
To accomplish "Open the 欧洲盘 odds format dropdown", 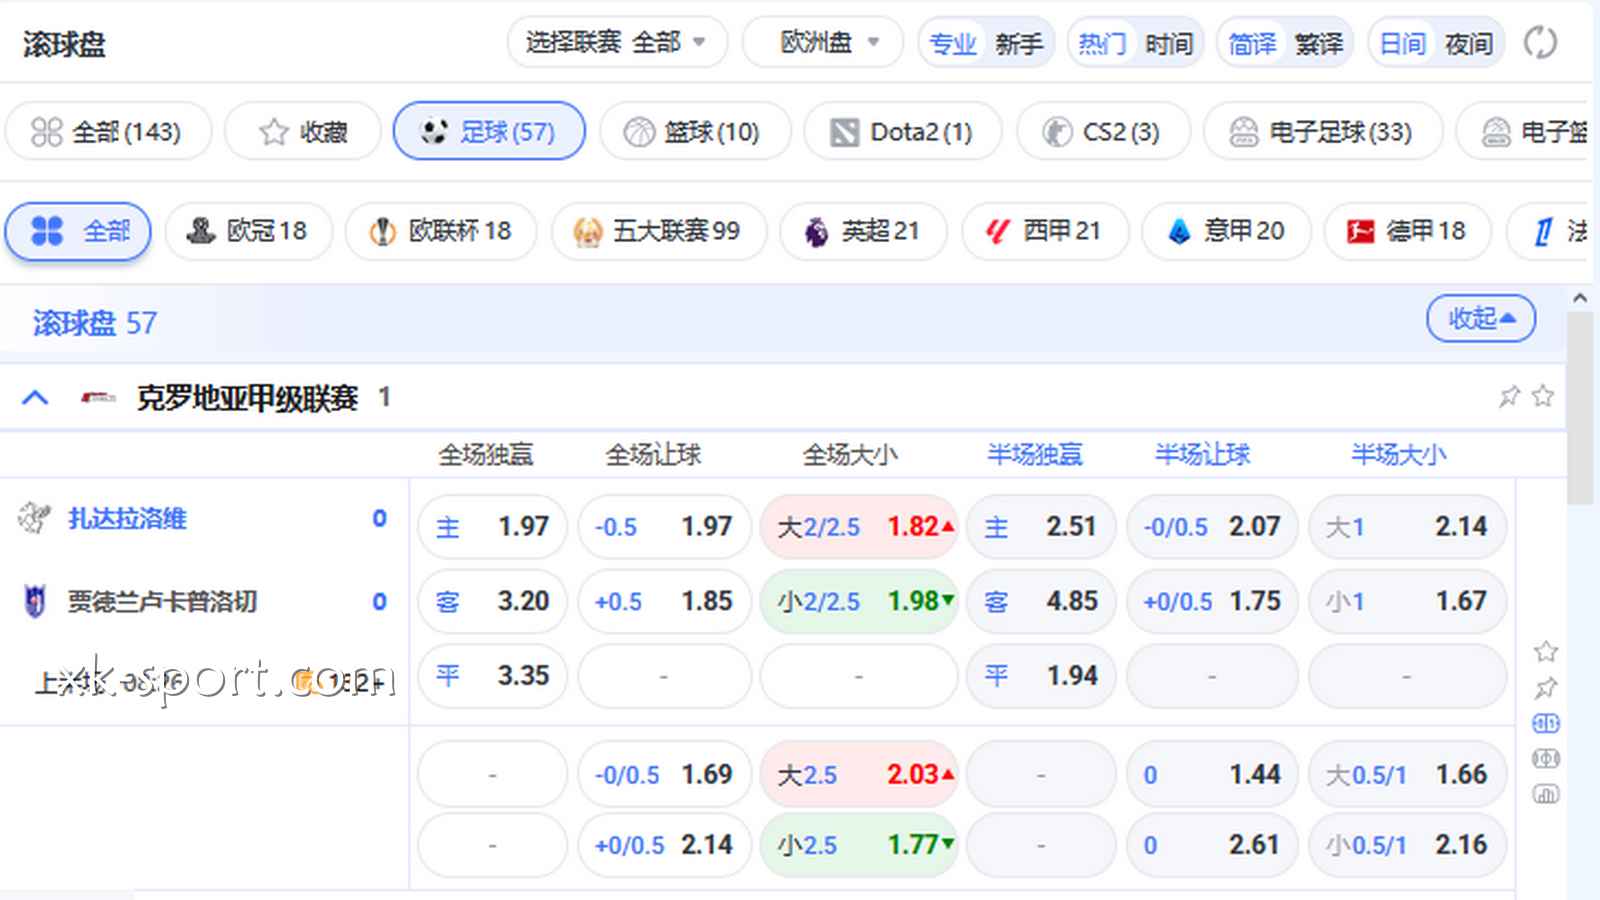I will 822,43.
